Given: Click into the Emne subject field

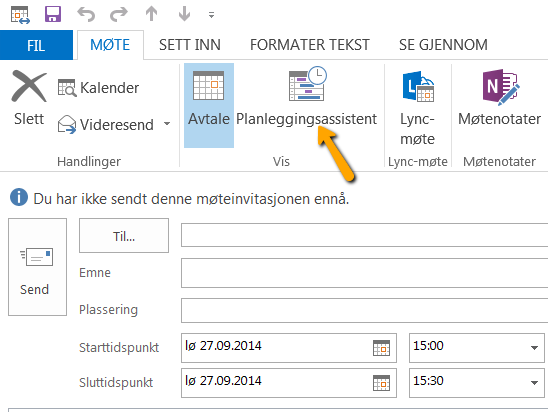Looking at the screenshot, I should tap(364, 273).
